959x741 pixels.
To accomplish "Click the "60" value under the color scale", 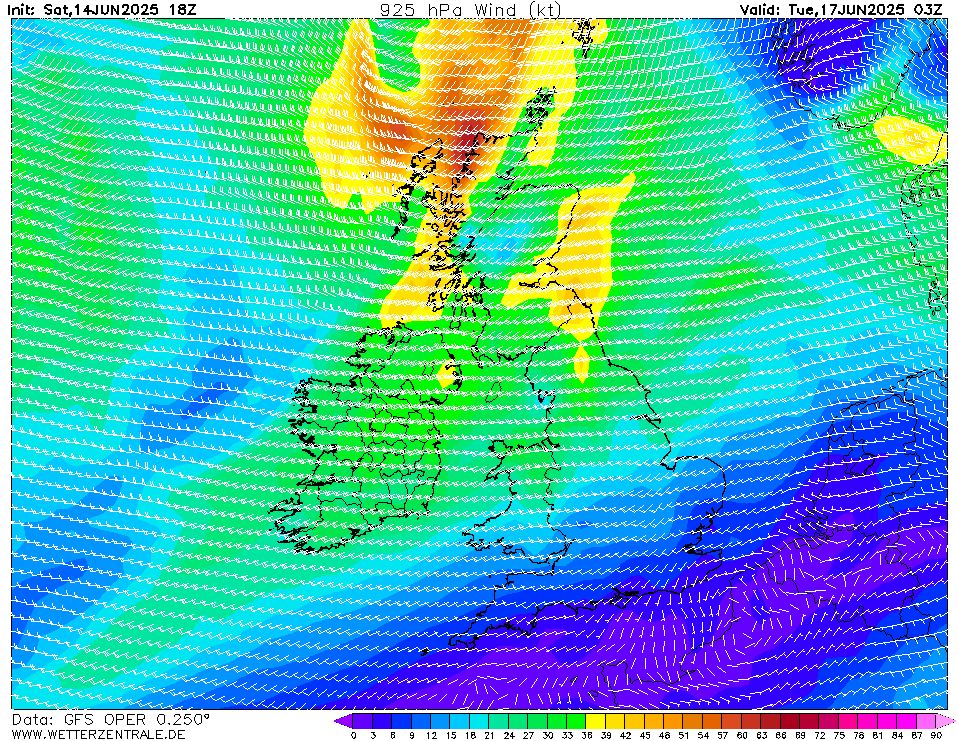I will [x=742, y=735].
